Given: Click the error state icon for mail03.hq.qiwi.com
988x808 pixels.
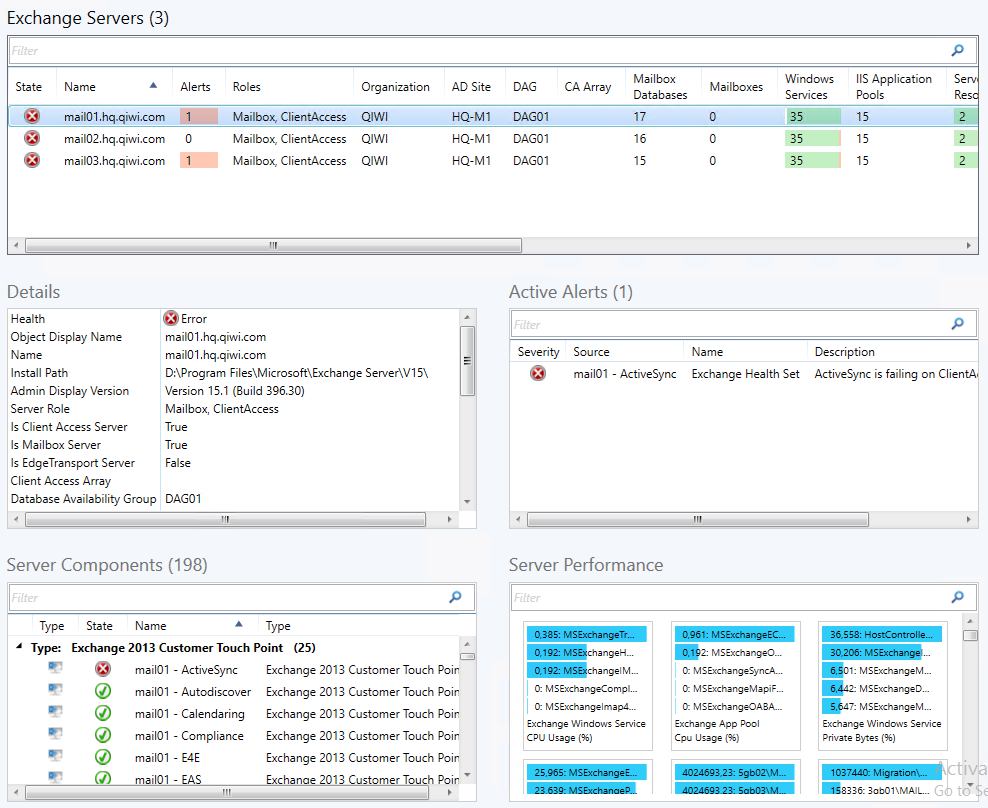Looking at the screenshot, I should pyautogui.click(x=32, y=160).
